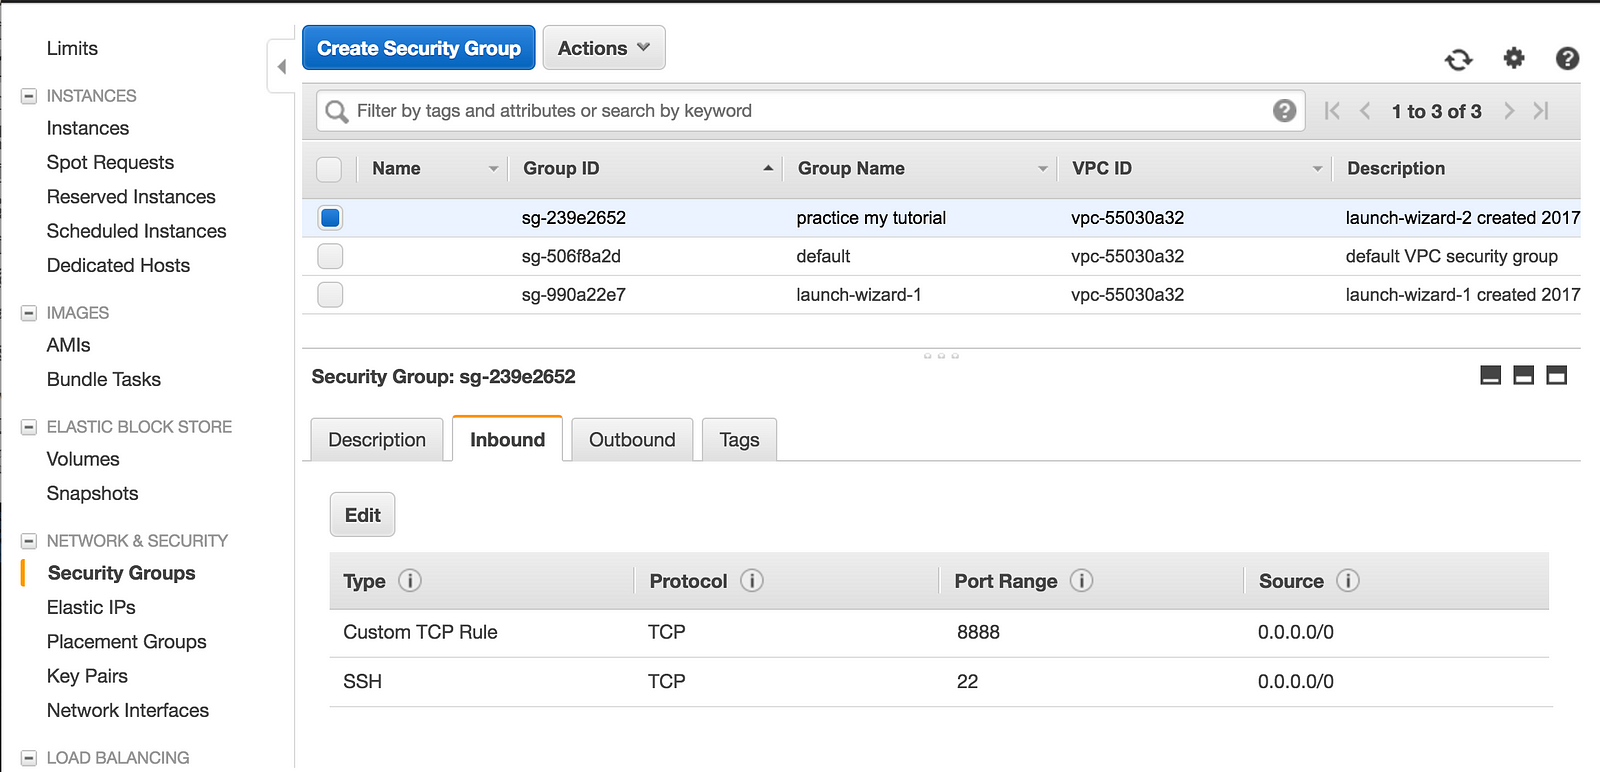Show info for Port Range column
The width and height of the screenshot is (1600, 772).
[1081, 580]
